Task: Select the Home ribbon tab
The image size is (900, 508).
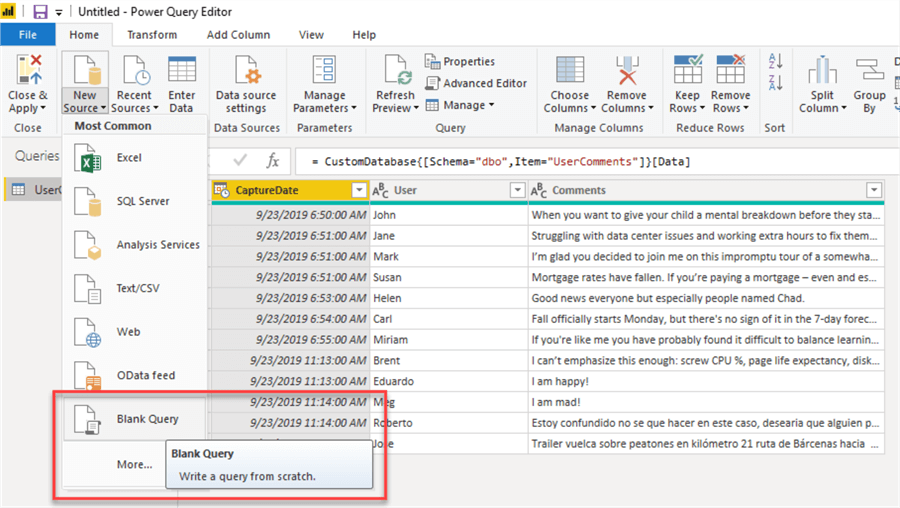Action: click(x=84, y=34)
